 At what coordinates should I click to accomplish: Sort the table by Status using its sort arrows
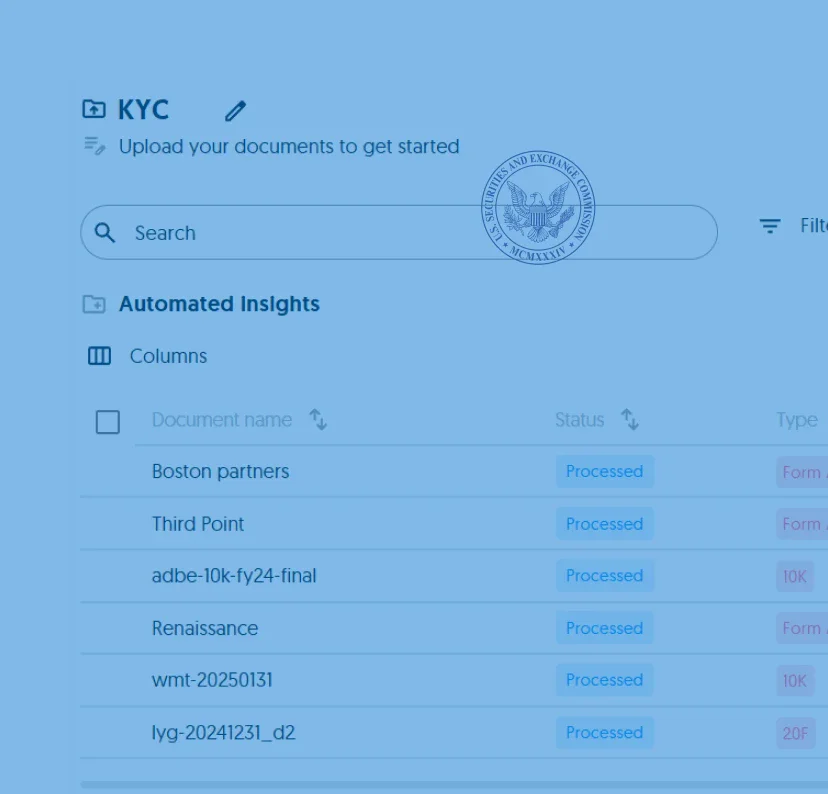point(631,421)
